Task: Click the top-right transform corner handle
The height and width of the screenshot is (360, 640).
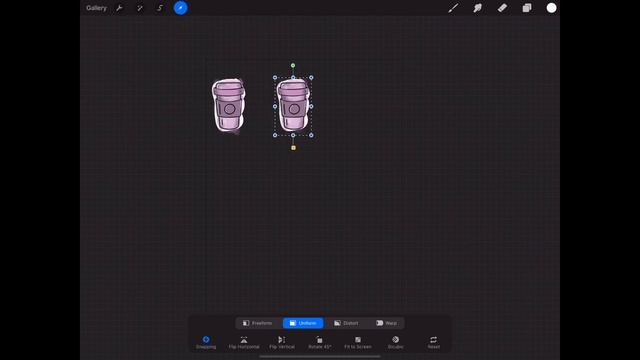Action: coord(311,78)
